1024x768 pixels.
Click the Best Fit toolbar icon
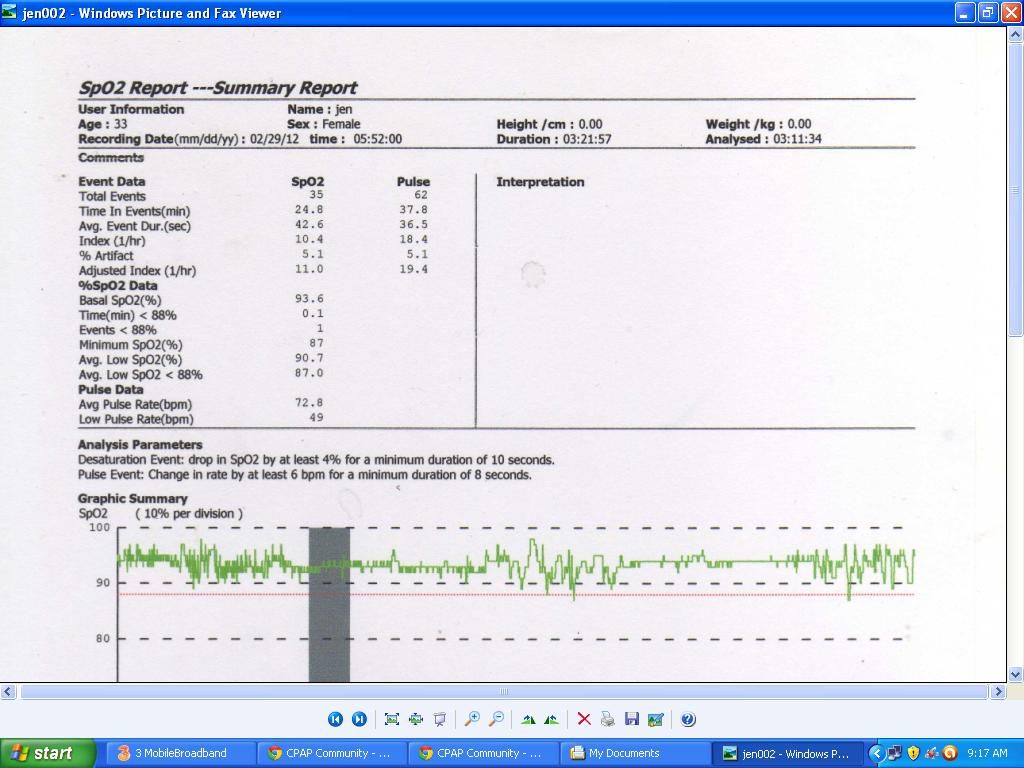click(x=392, y=719)
